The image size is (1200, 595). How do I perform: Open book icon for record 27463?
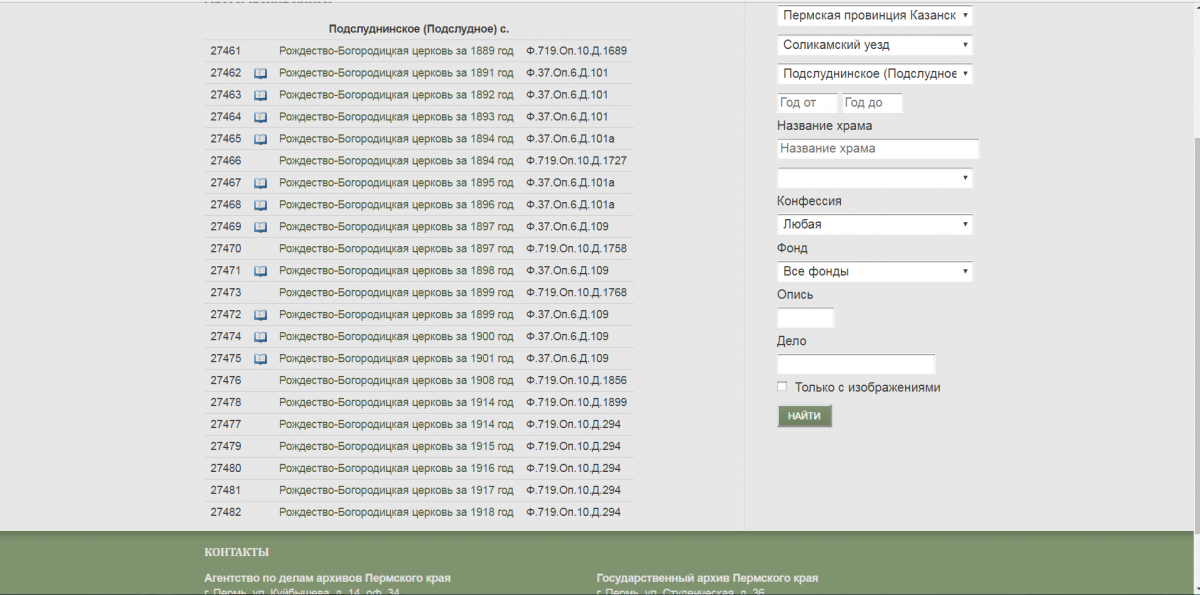[260, 95]
